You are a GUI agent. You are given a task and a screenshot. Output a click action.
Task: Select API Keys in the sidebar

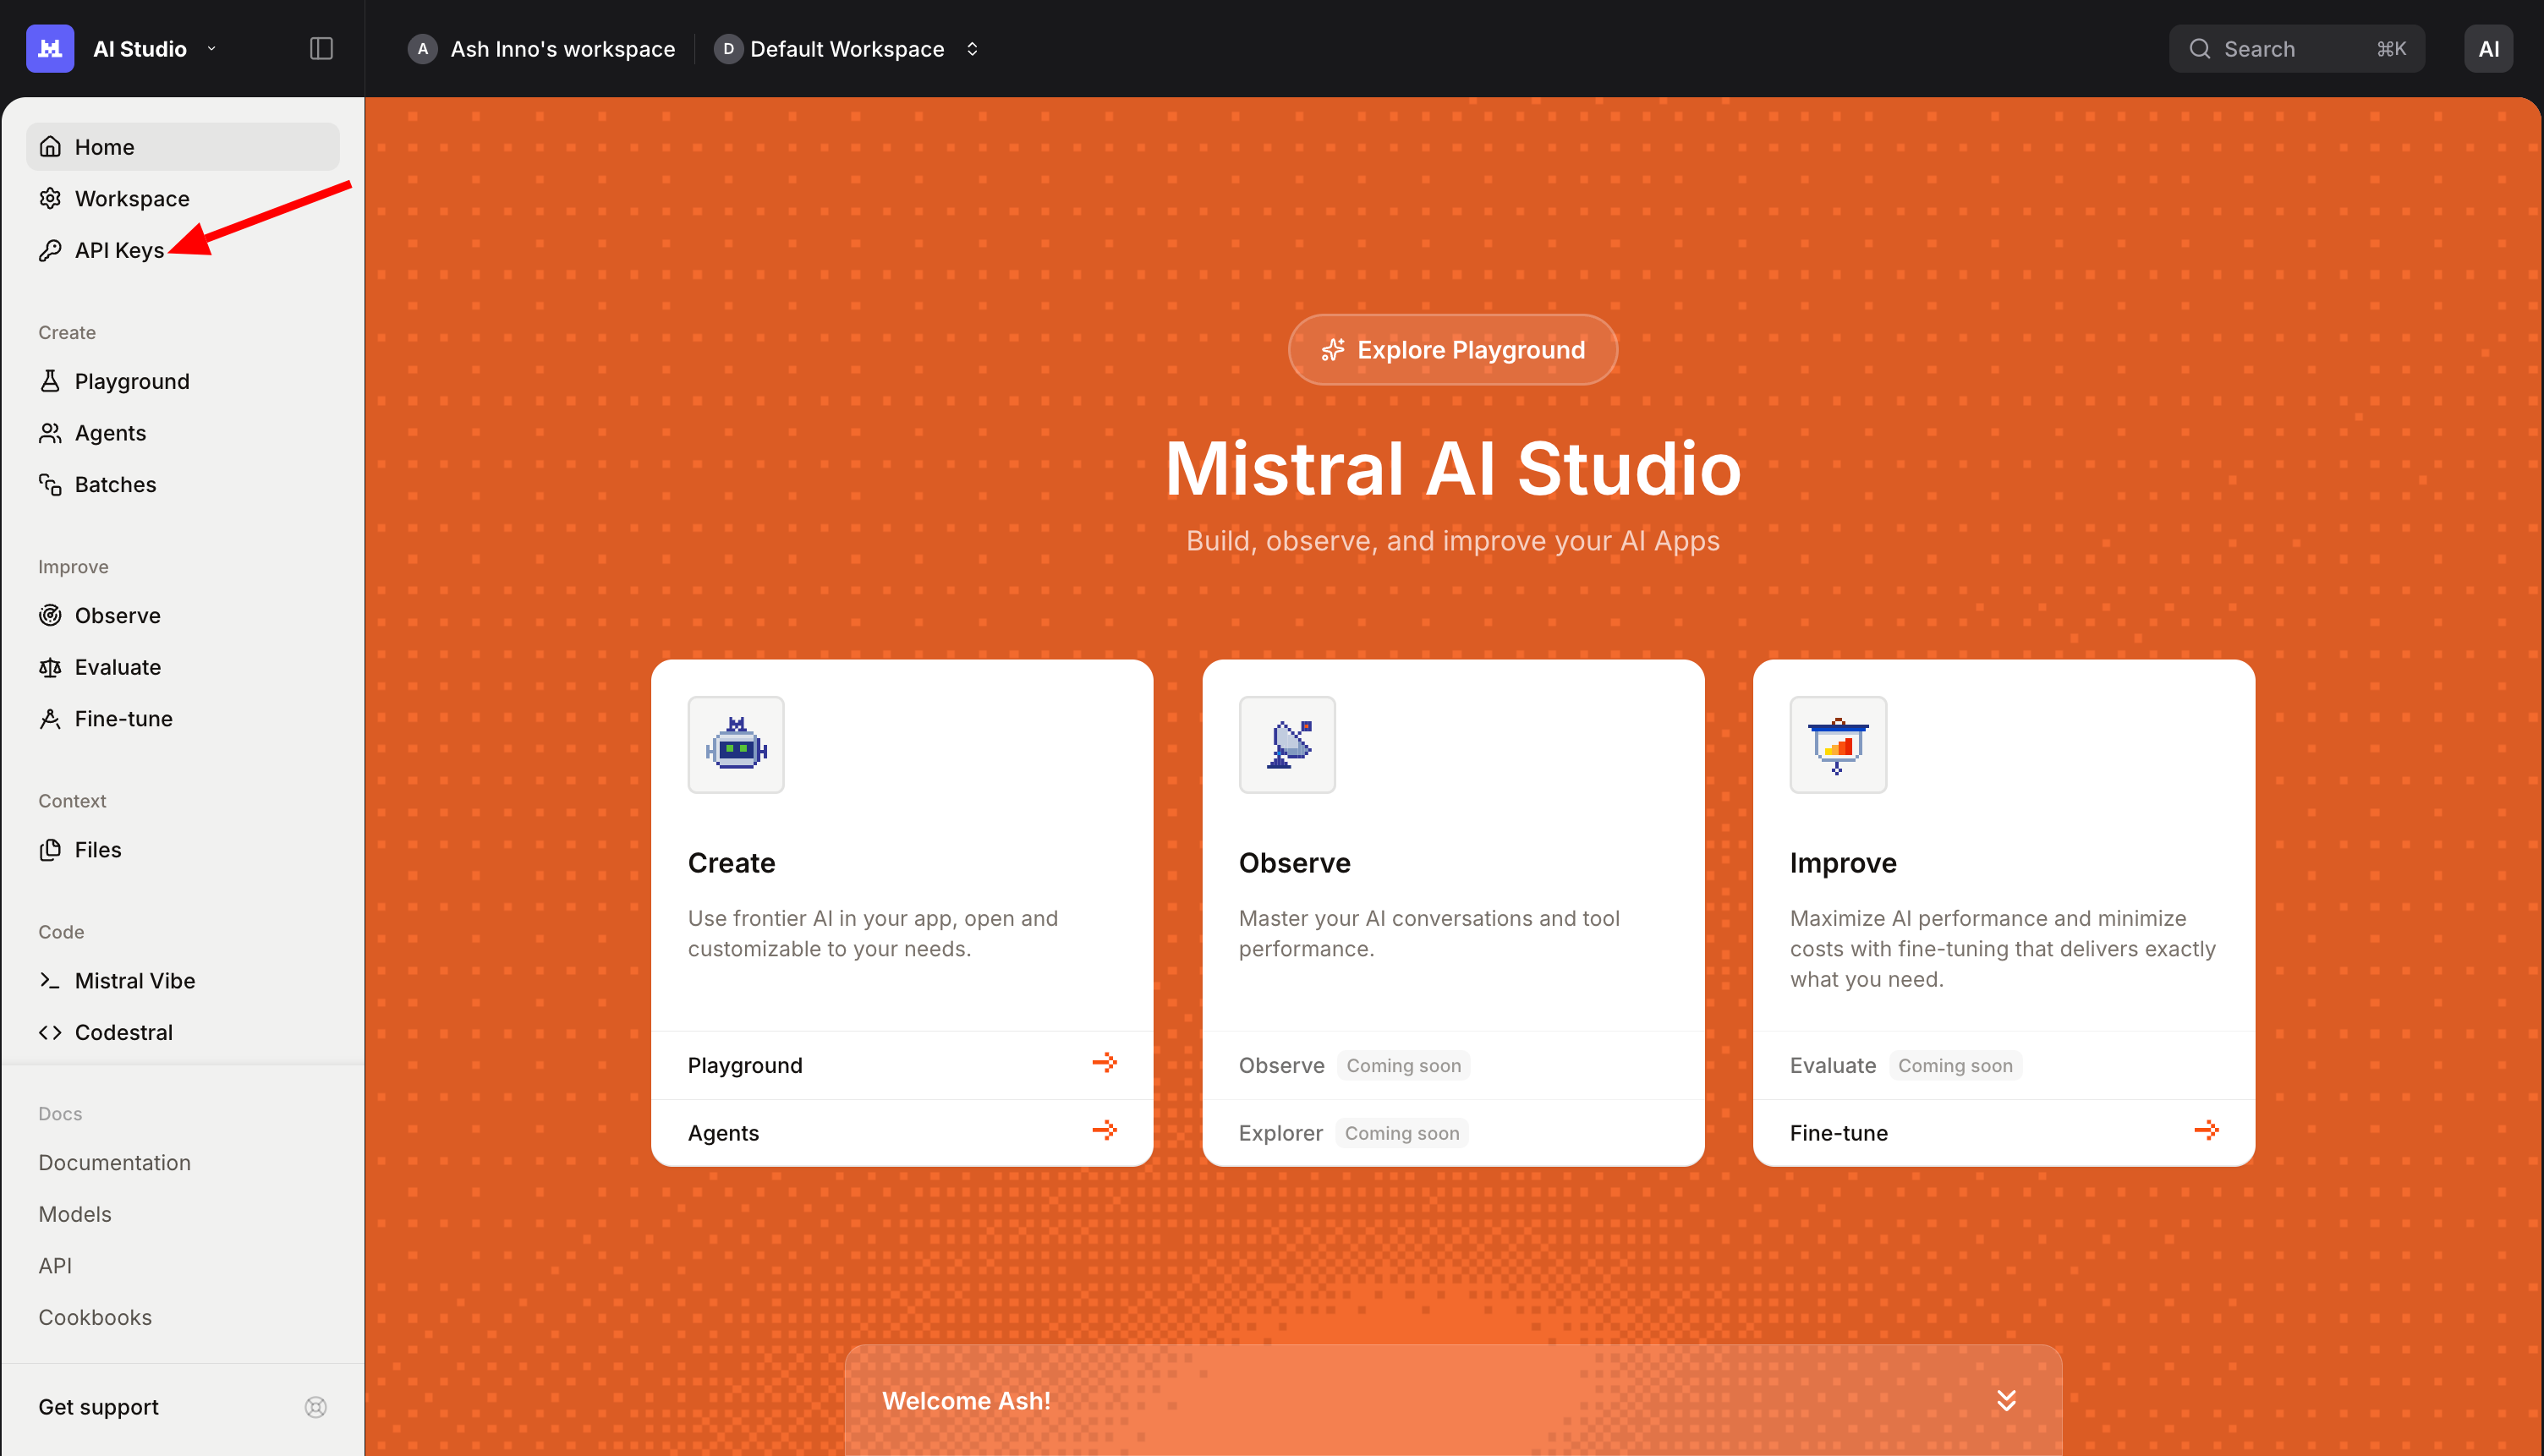119,250
